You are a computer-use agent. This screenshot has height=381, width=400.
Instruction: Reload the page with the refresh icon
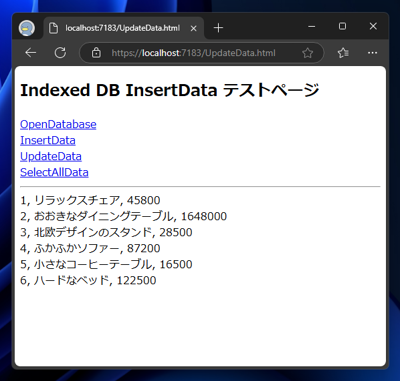(60, 53)
